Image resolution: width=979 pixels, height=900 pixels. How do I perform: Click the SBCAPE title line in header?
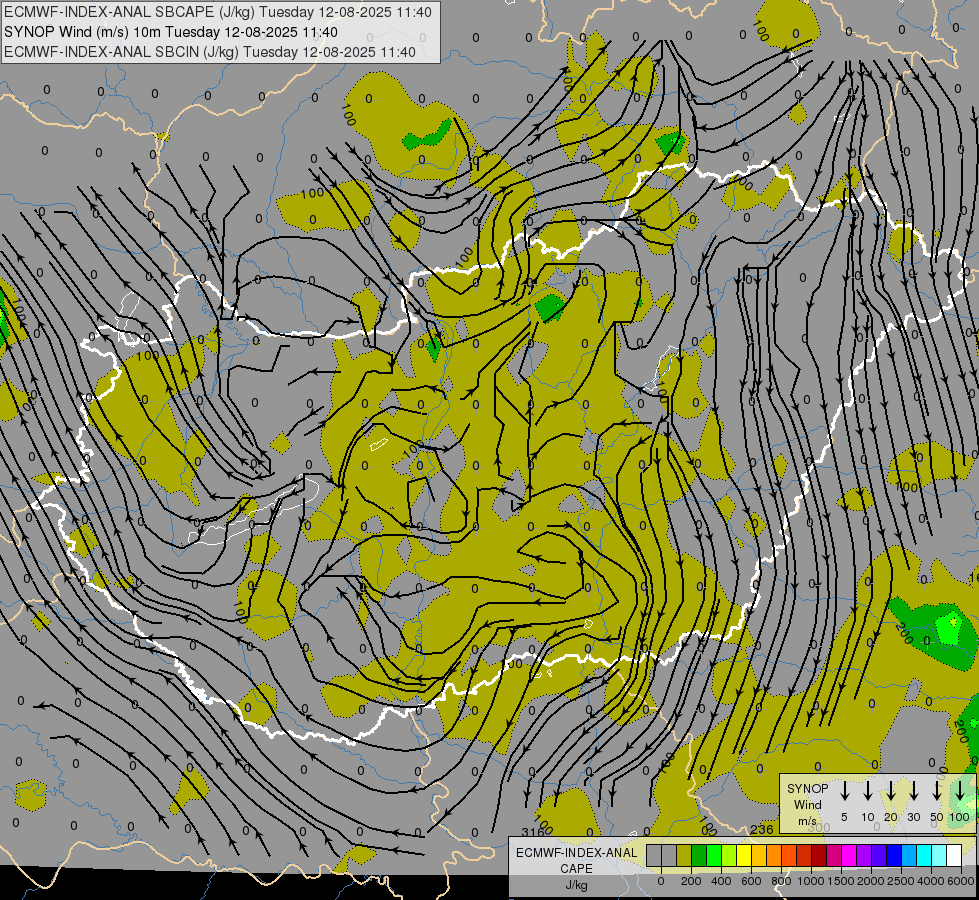218,12
